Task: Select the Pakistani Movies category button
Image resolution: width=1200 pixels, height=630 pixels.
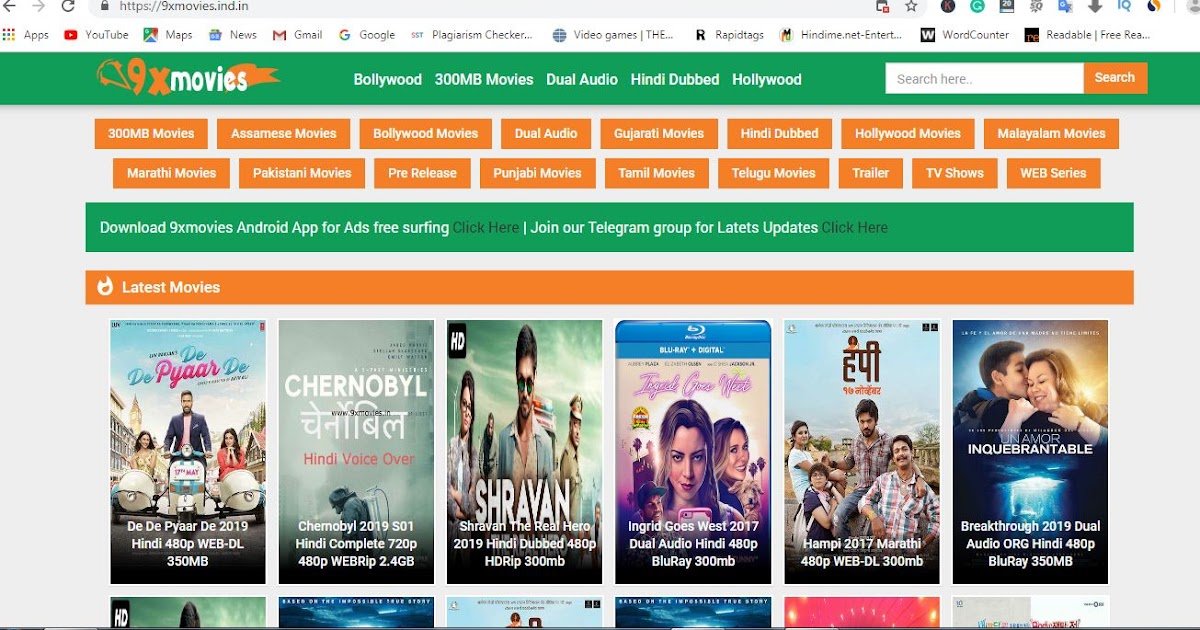Action: pyautogui.click(x=302, y=173)
